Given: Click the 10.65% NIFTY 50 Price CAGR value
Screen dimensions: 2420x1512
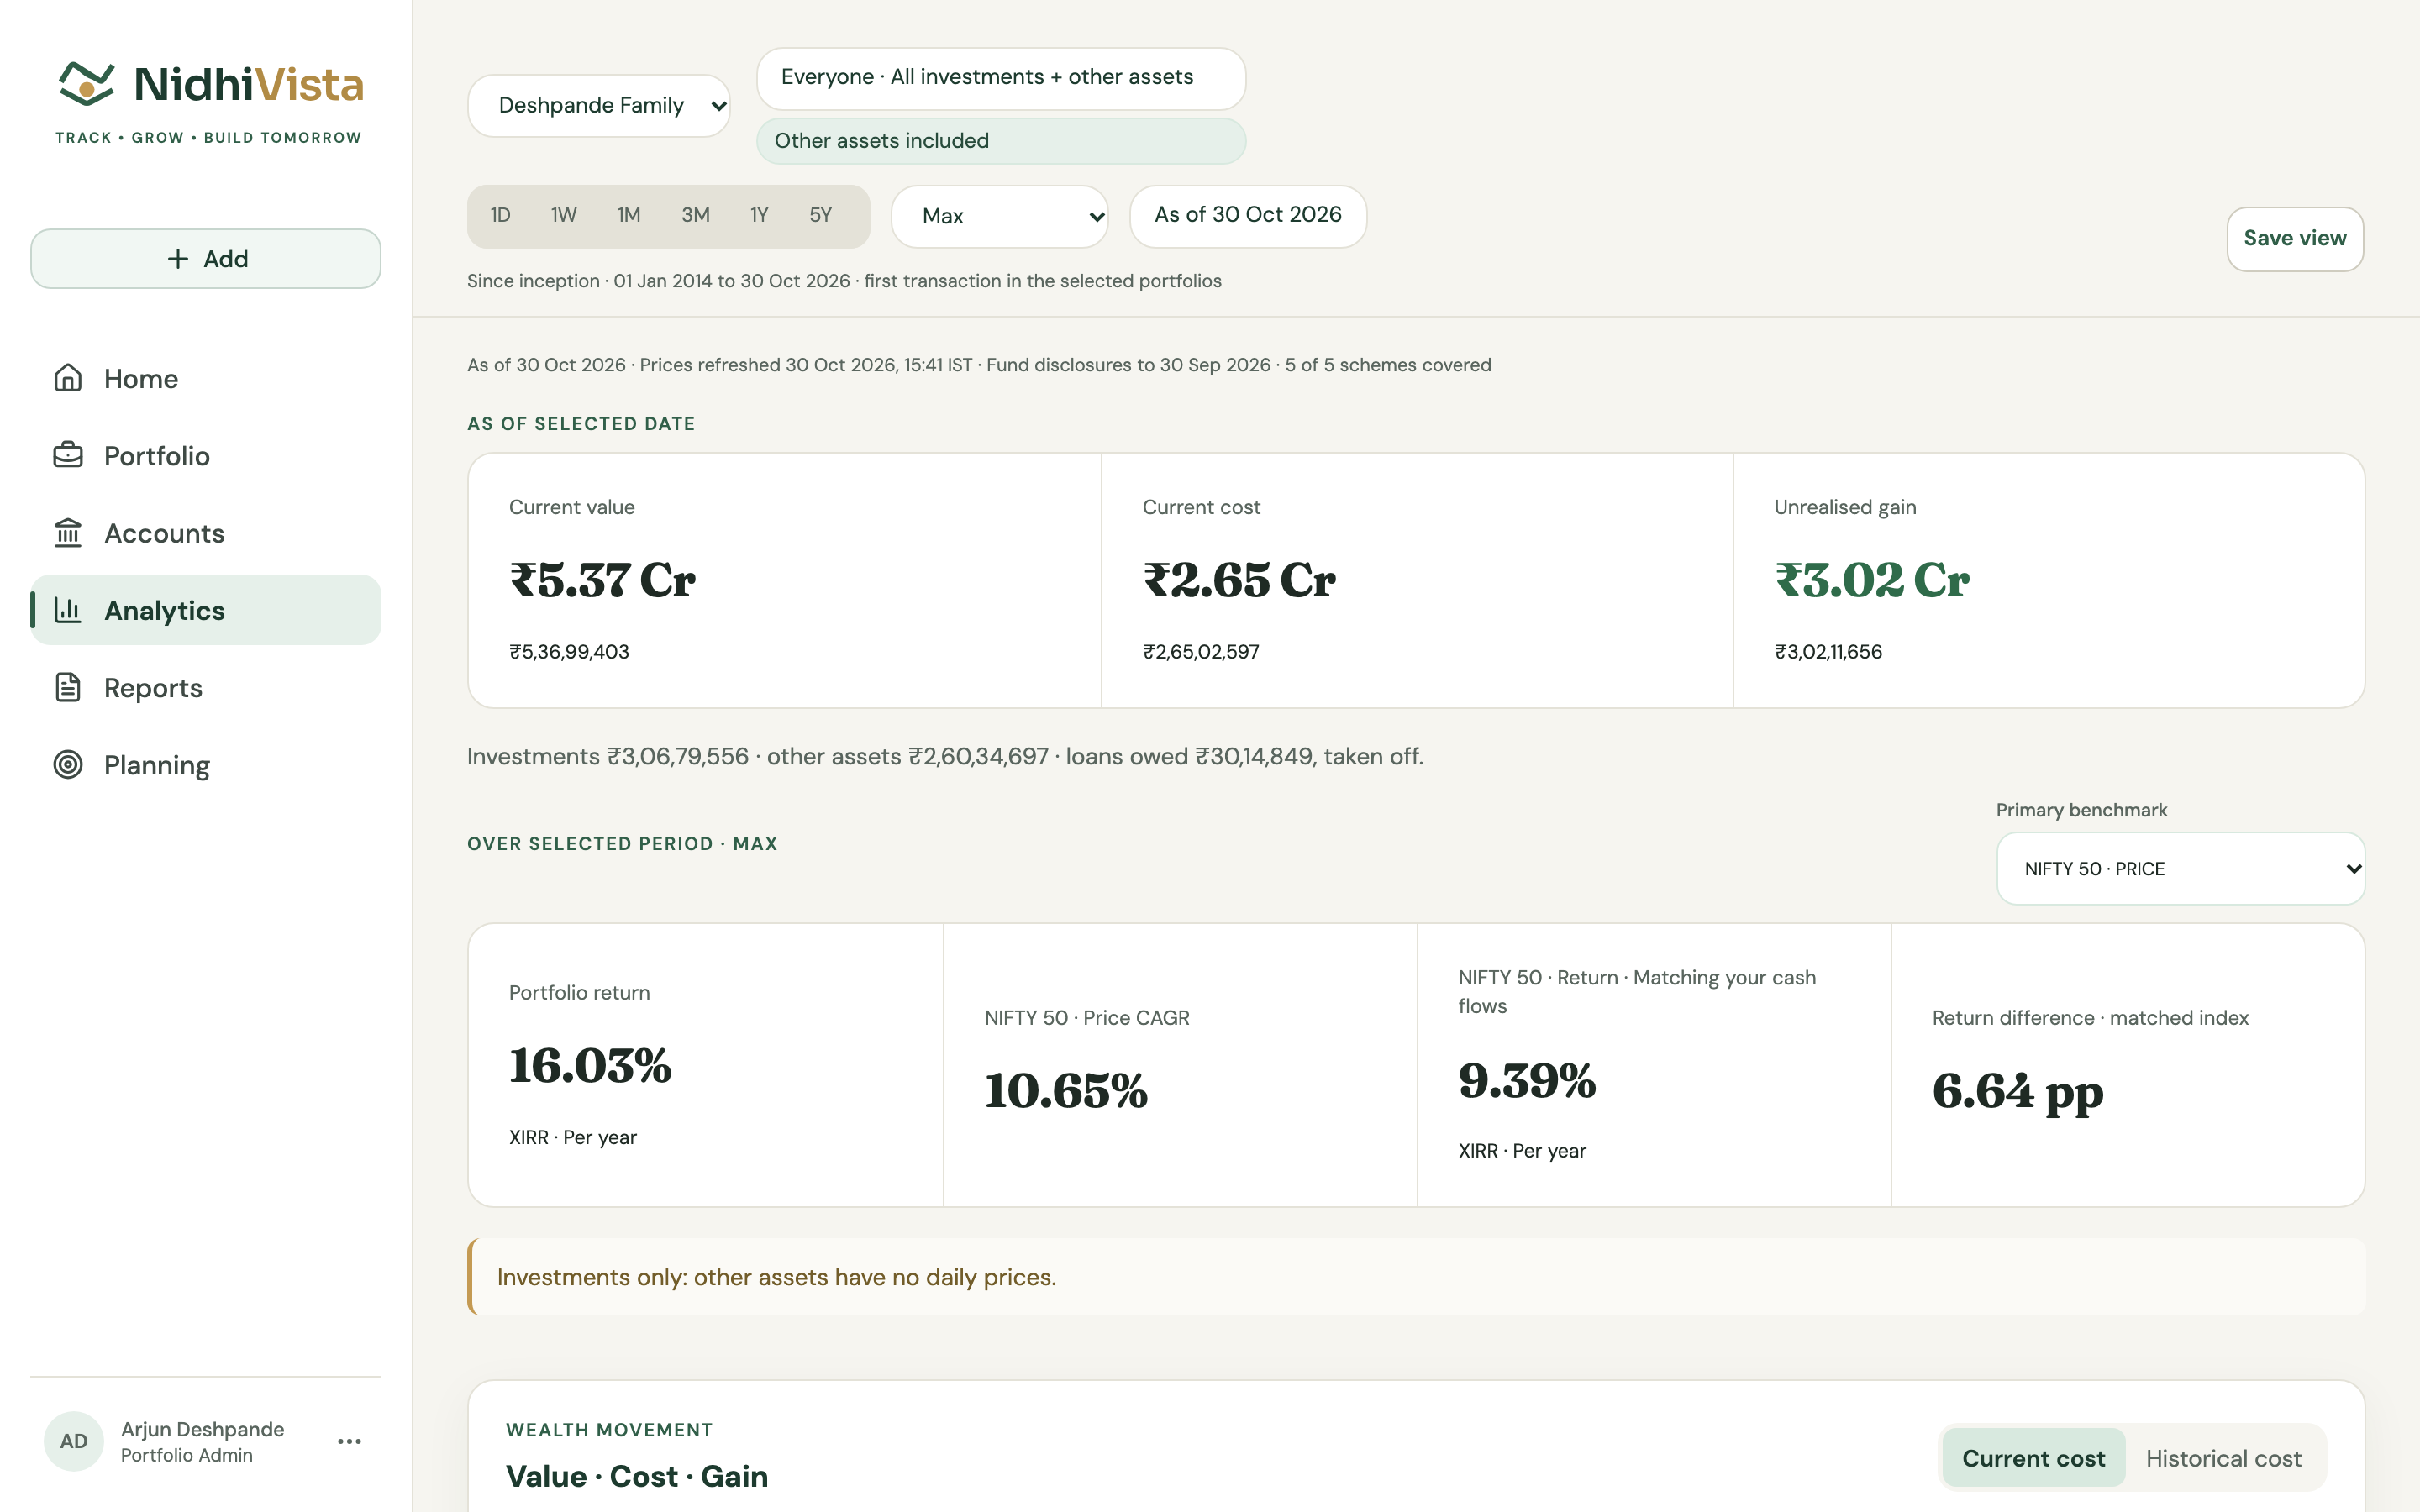Looking at the screenshot, I should tap(1066, 1090).
